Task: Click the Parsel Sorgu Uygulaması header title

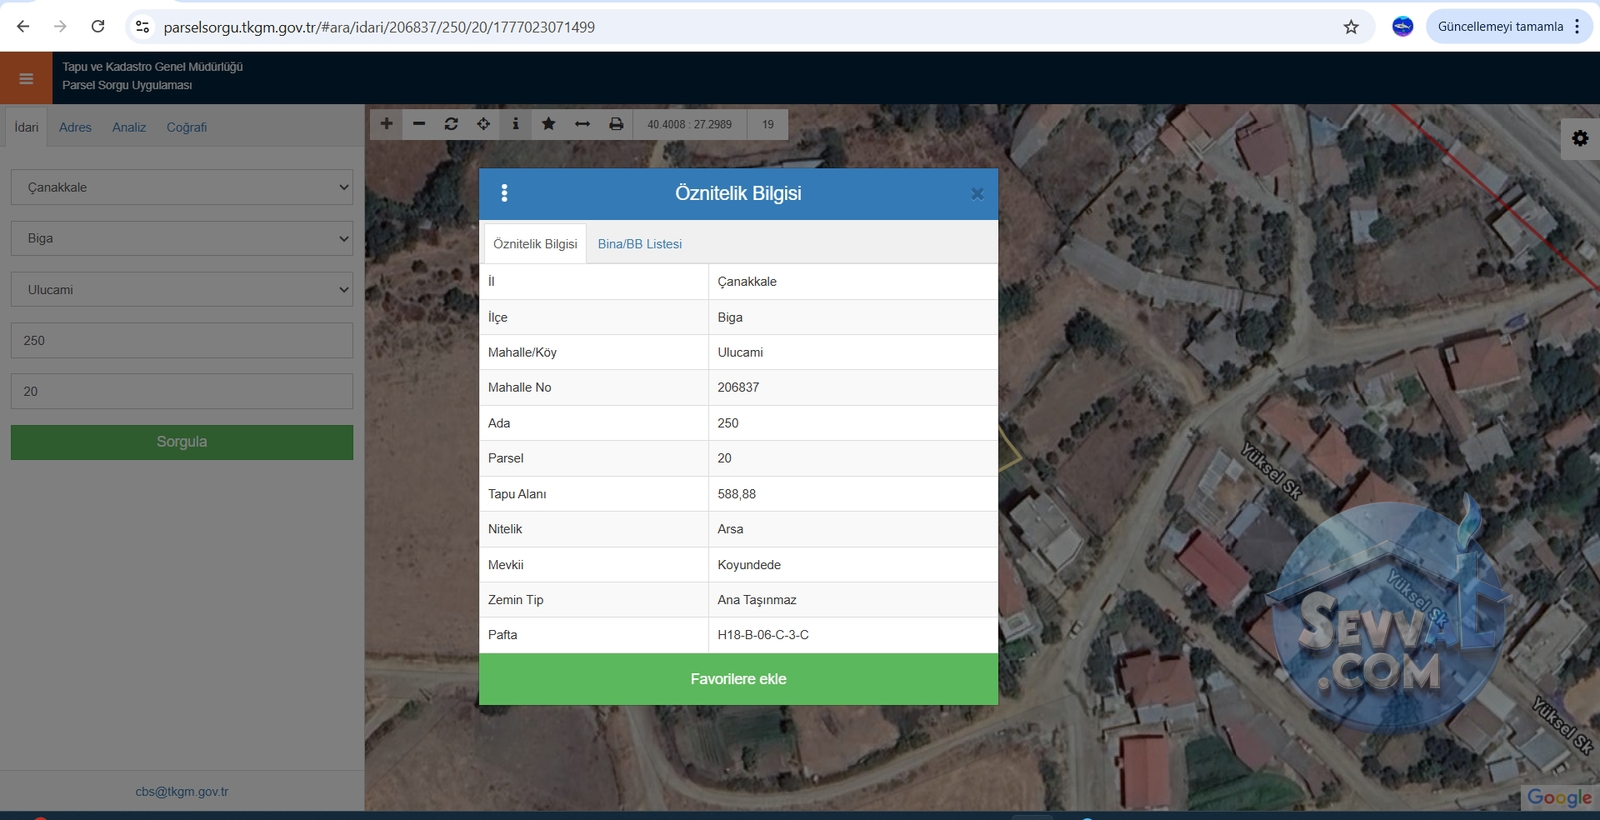Action: pos(127,85)
